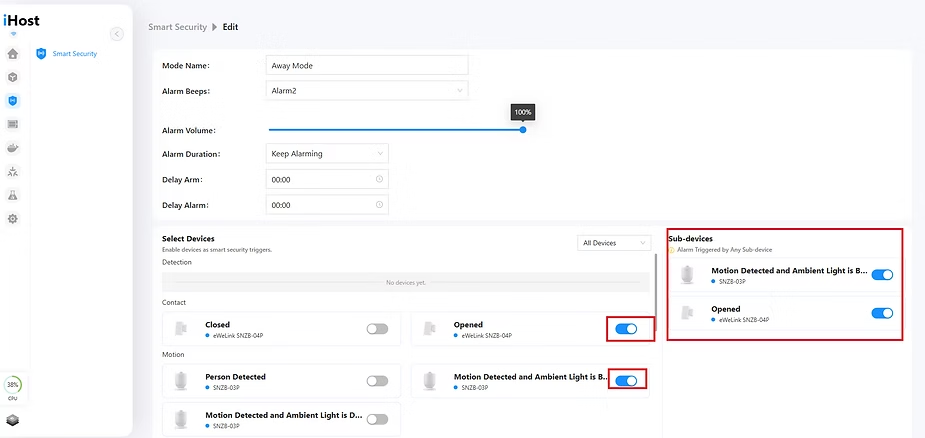Go to Smart Security breadcrumb link
Image resolution: width=925 pixels, height=438 pixels.
pyautogui.click(x=176, y=27)
